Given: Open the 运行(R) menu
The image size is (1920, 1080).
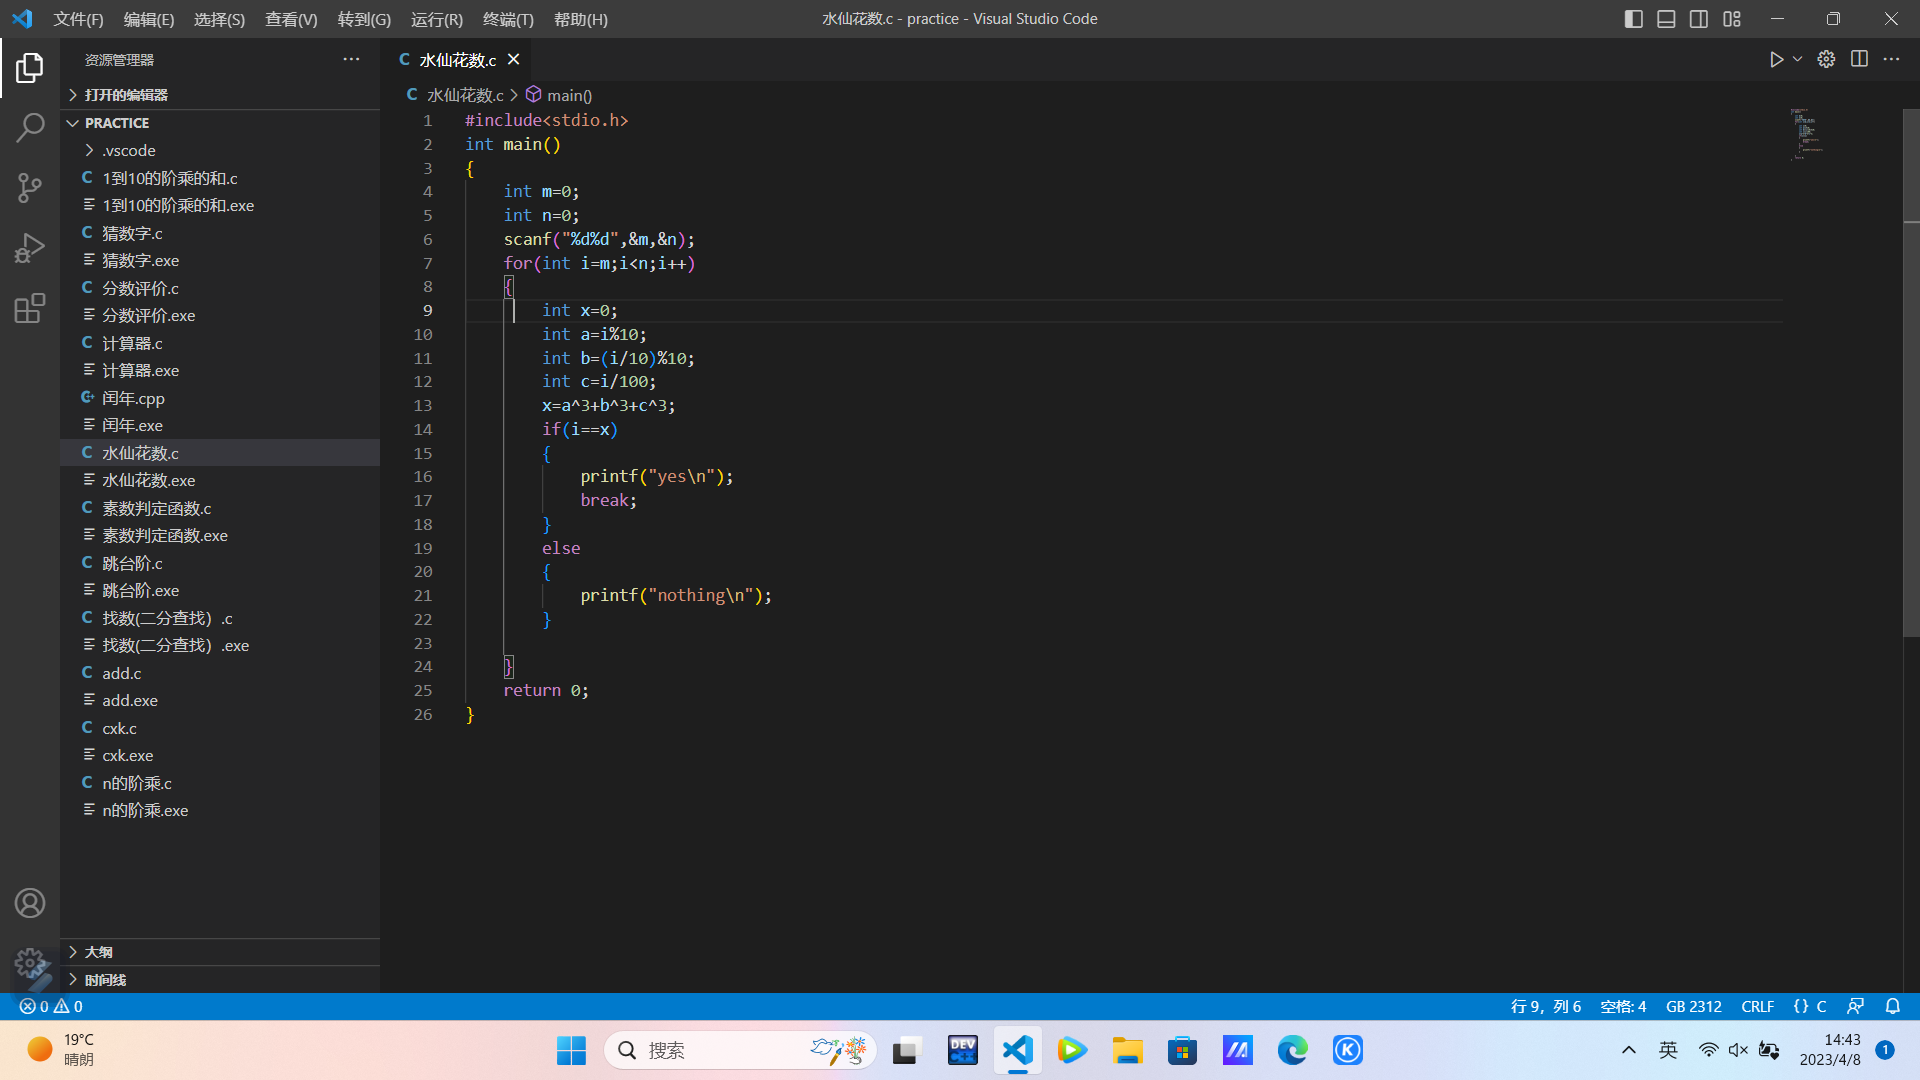Looking at the screenshot, I should coord(436,19).
